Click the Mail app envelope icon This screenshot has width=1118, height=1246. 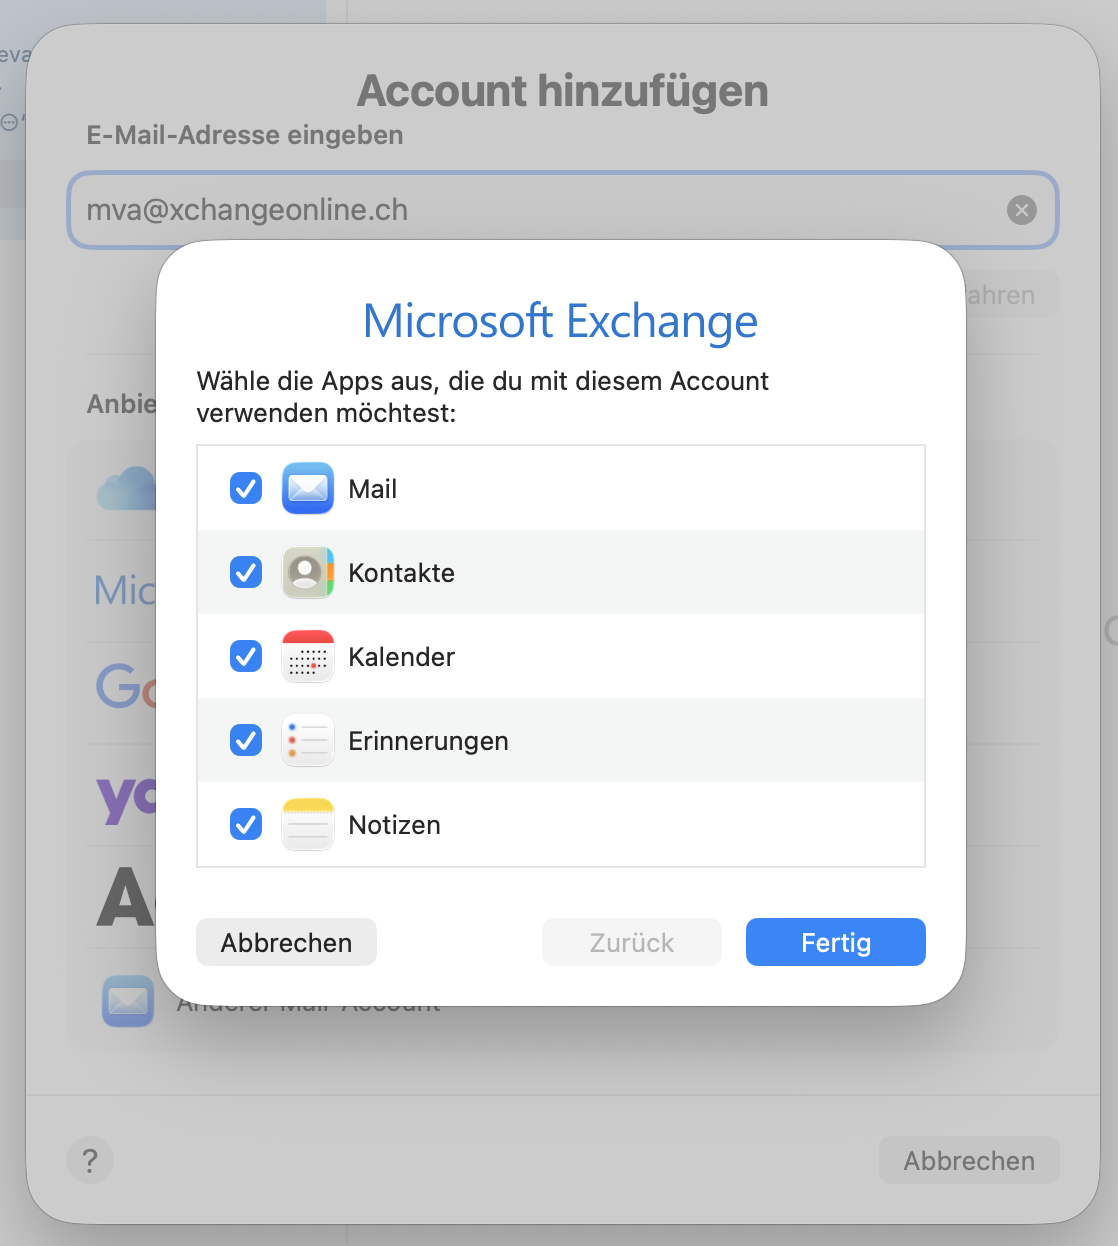[x=308, y=488]
